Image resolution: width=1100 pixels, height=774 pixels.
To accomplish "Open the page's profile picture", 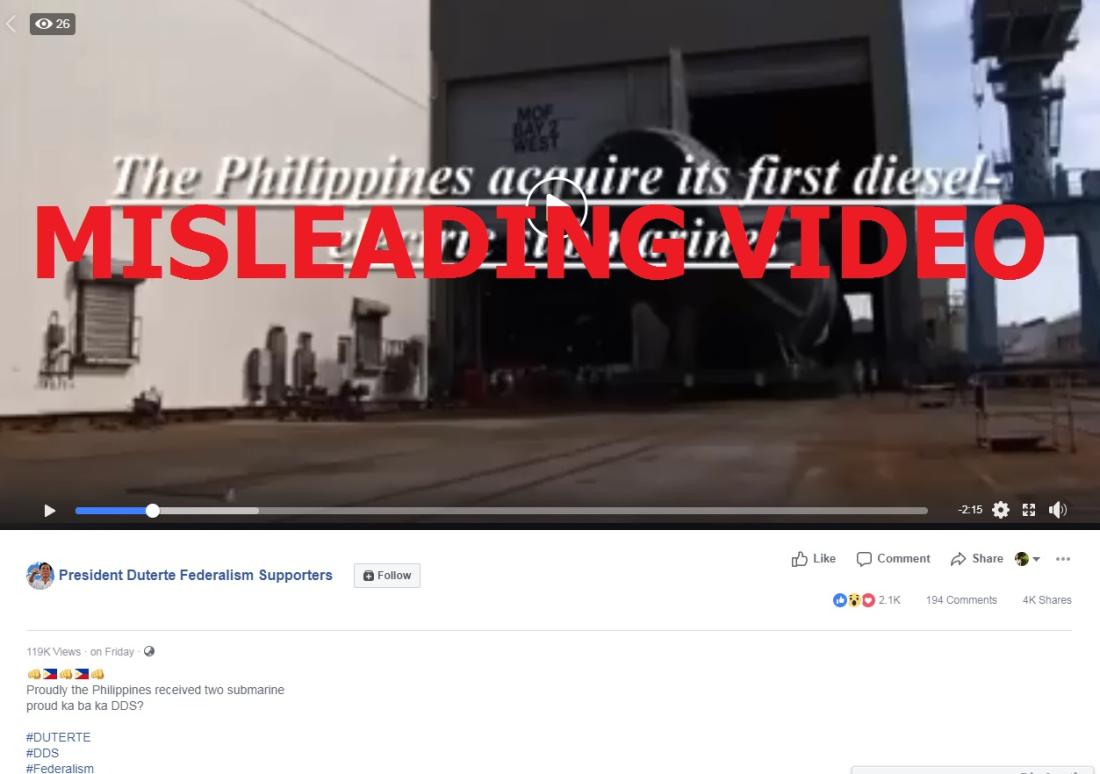I will pyautogui.click(x=40, y=575).
